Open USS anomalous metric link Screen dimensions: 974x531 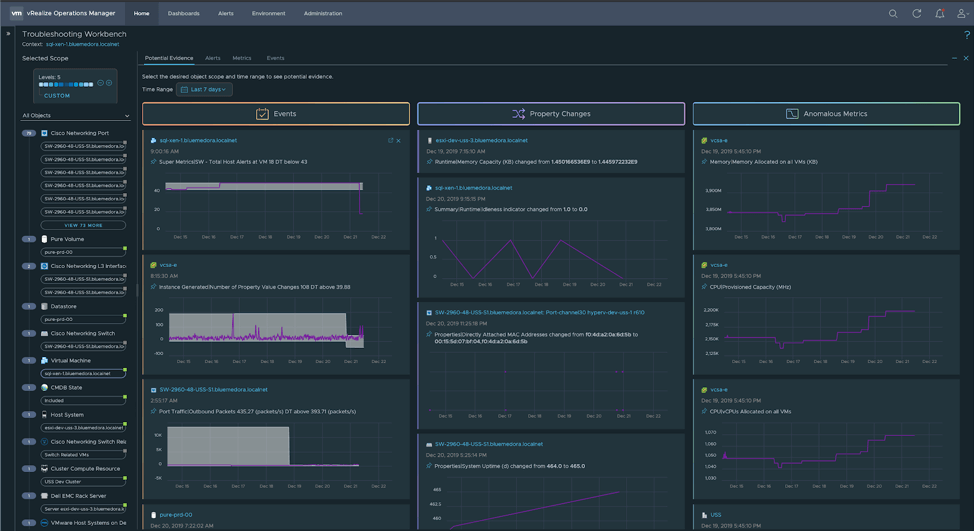tap(716, 515)
